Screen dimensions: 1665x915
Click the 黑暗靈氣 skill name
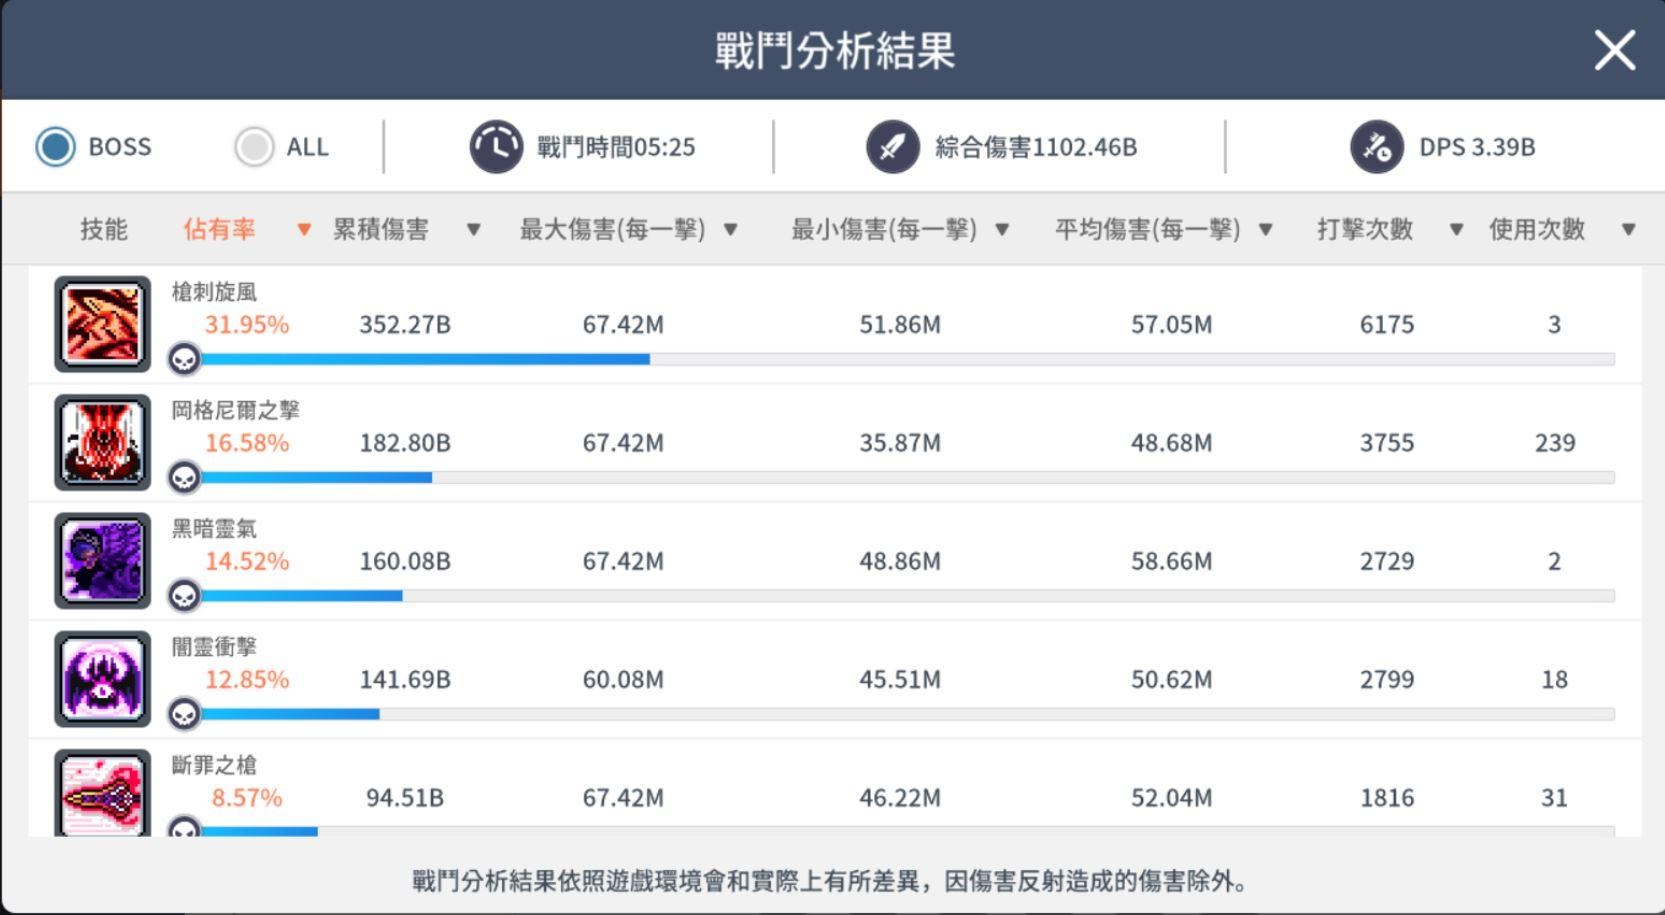coord(214,528)
